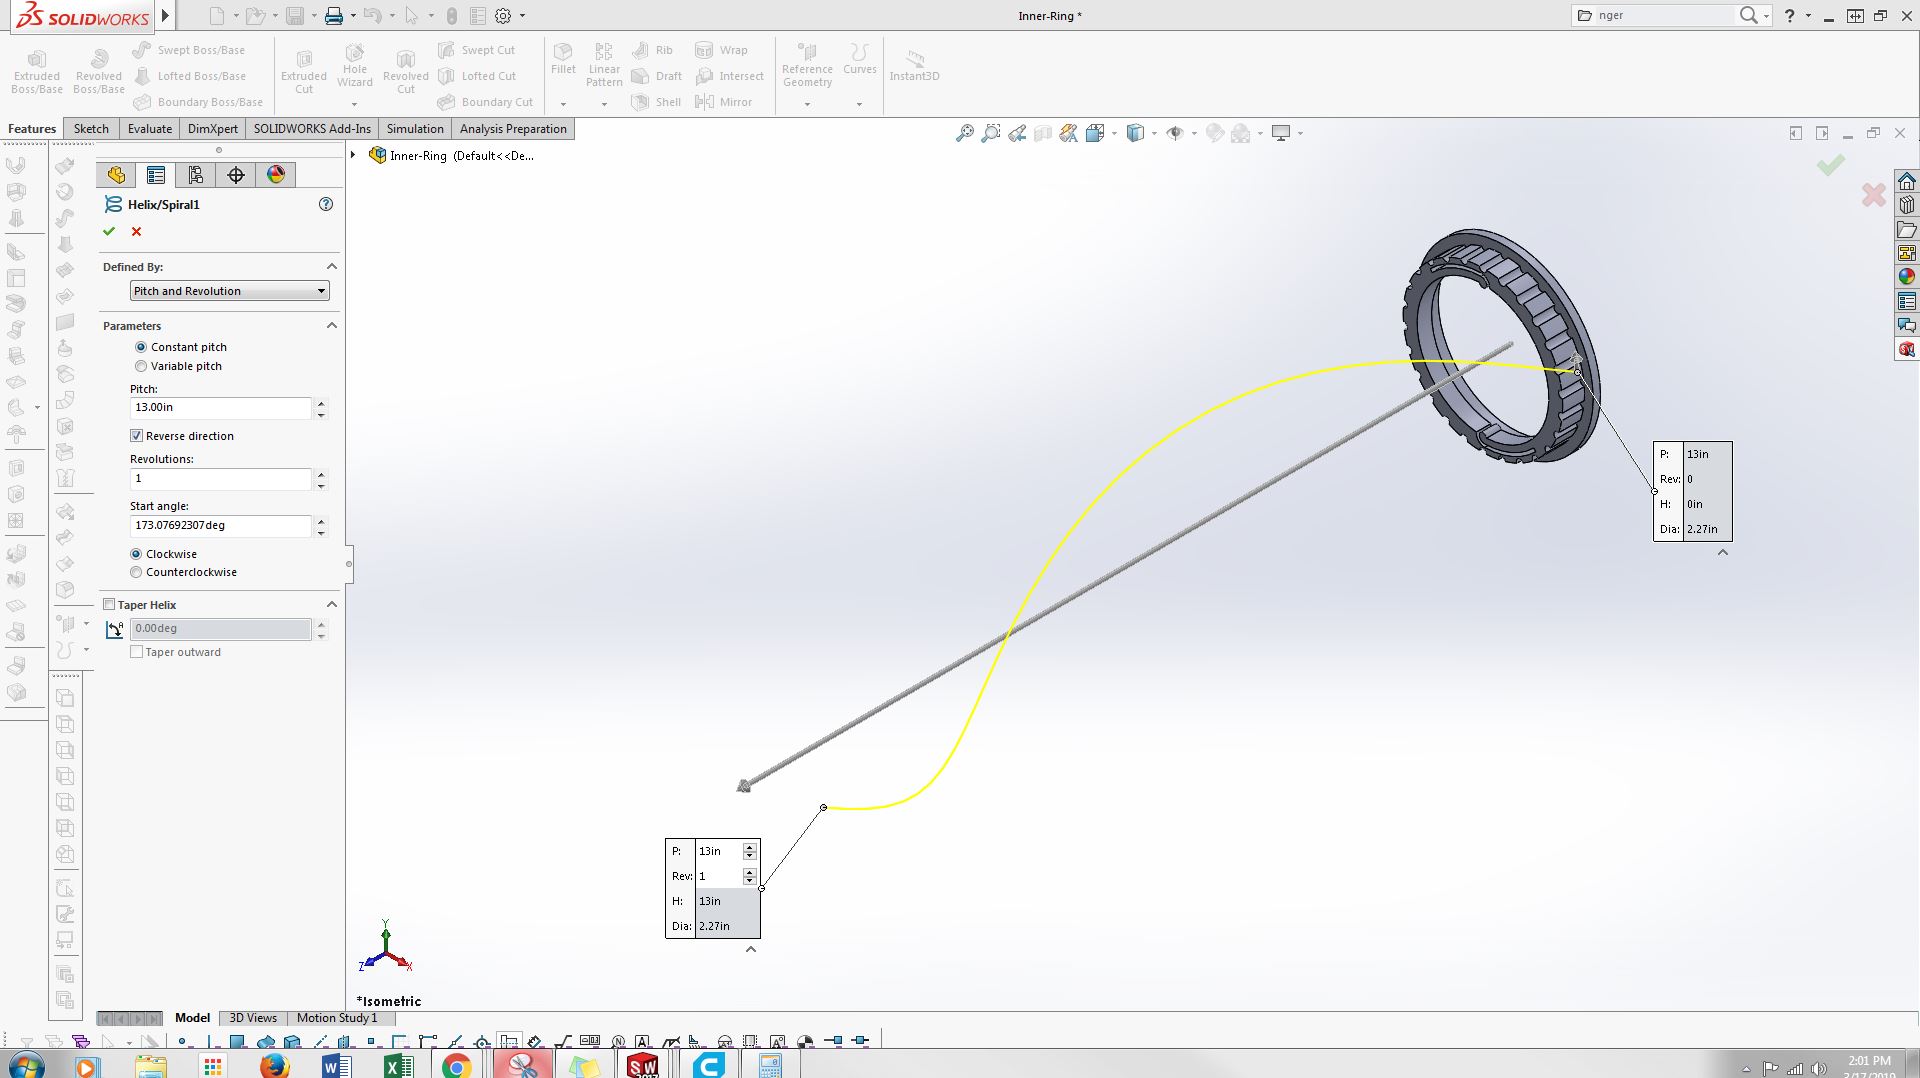Open the Analysis Preparation tab
Image resolution: width=1920 pixels, height=1078 pixels.
click(513, 129)
